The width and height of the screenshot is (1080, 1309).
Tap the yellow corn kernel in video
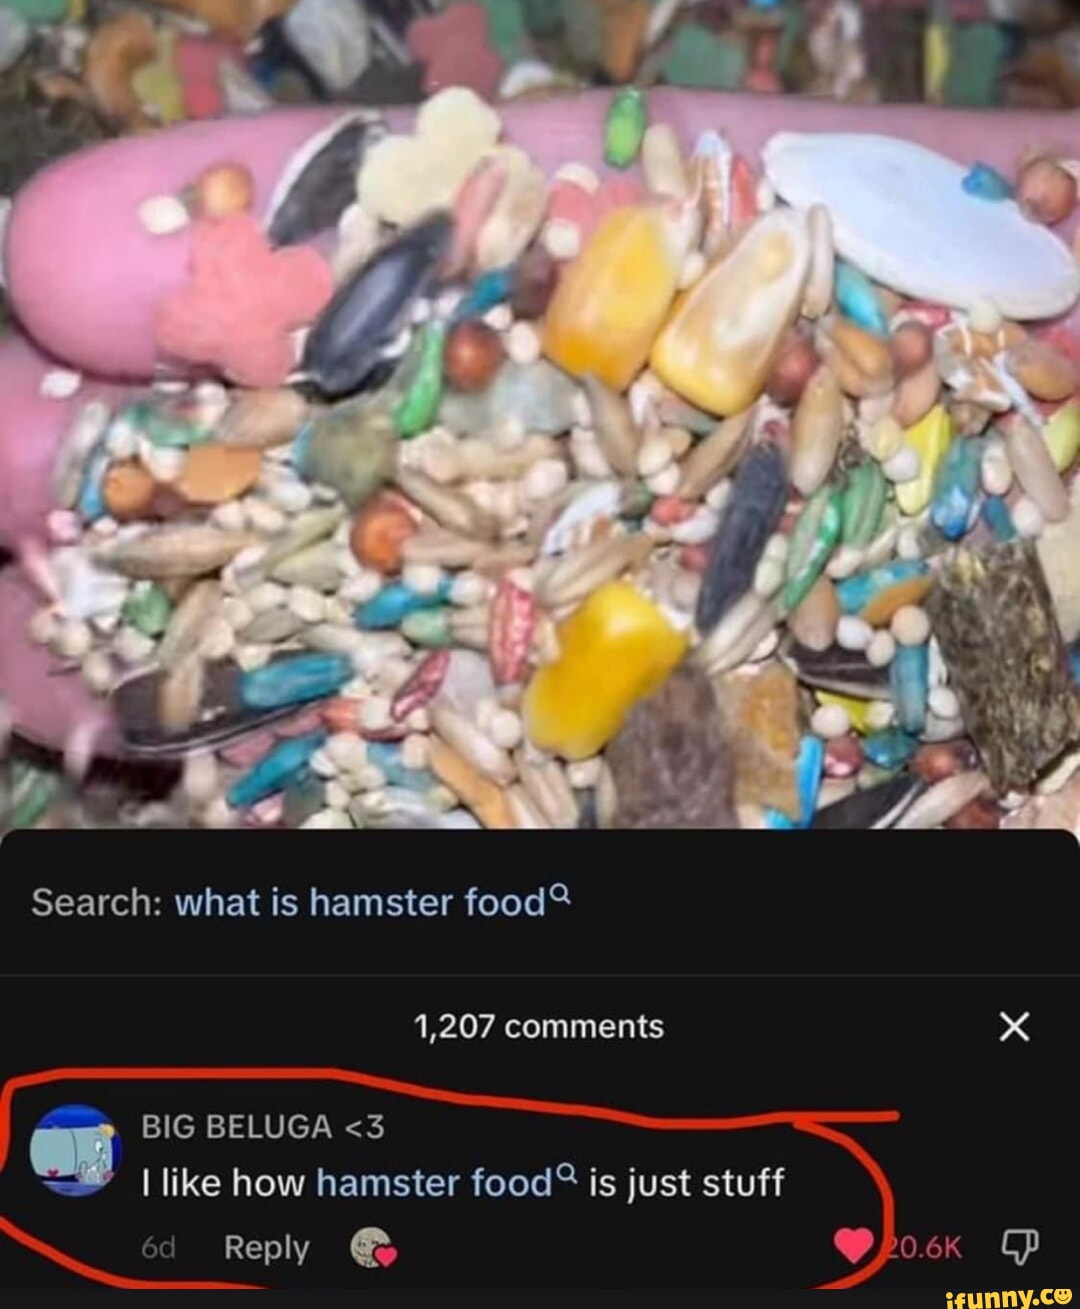click(604, 668)
